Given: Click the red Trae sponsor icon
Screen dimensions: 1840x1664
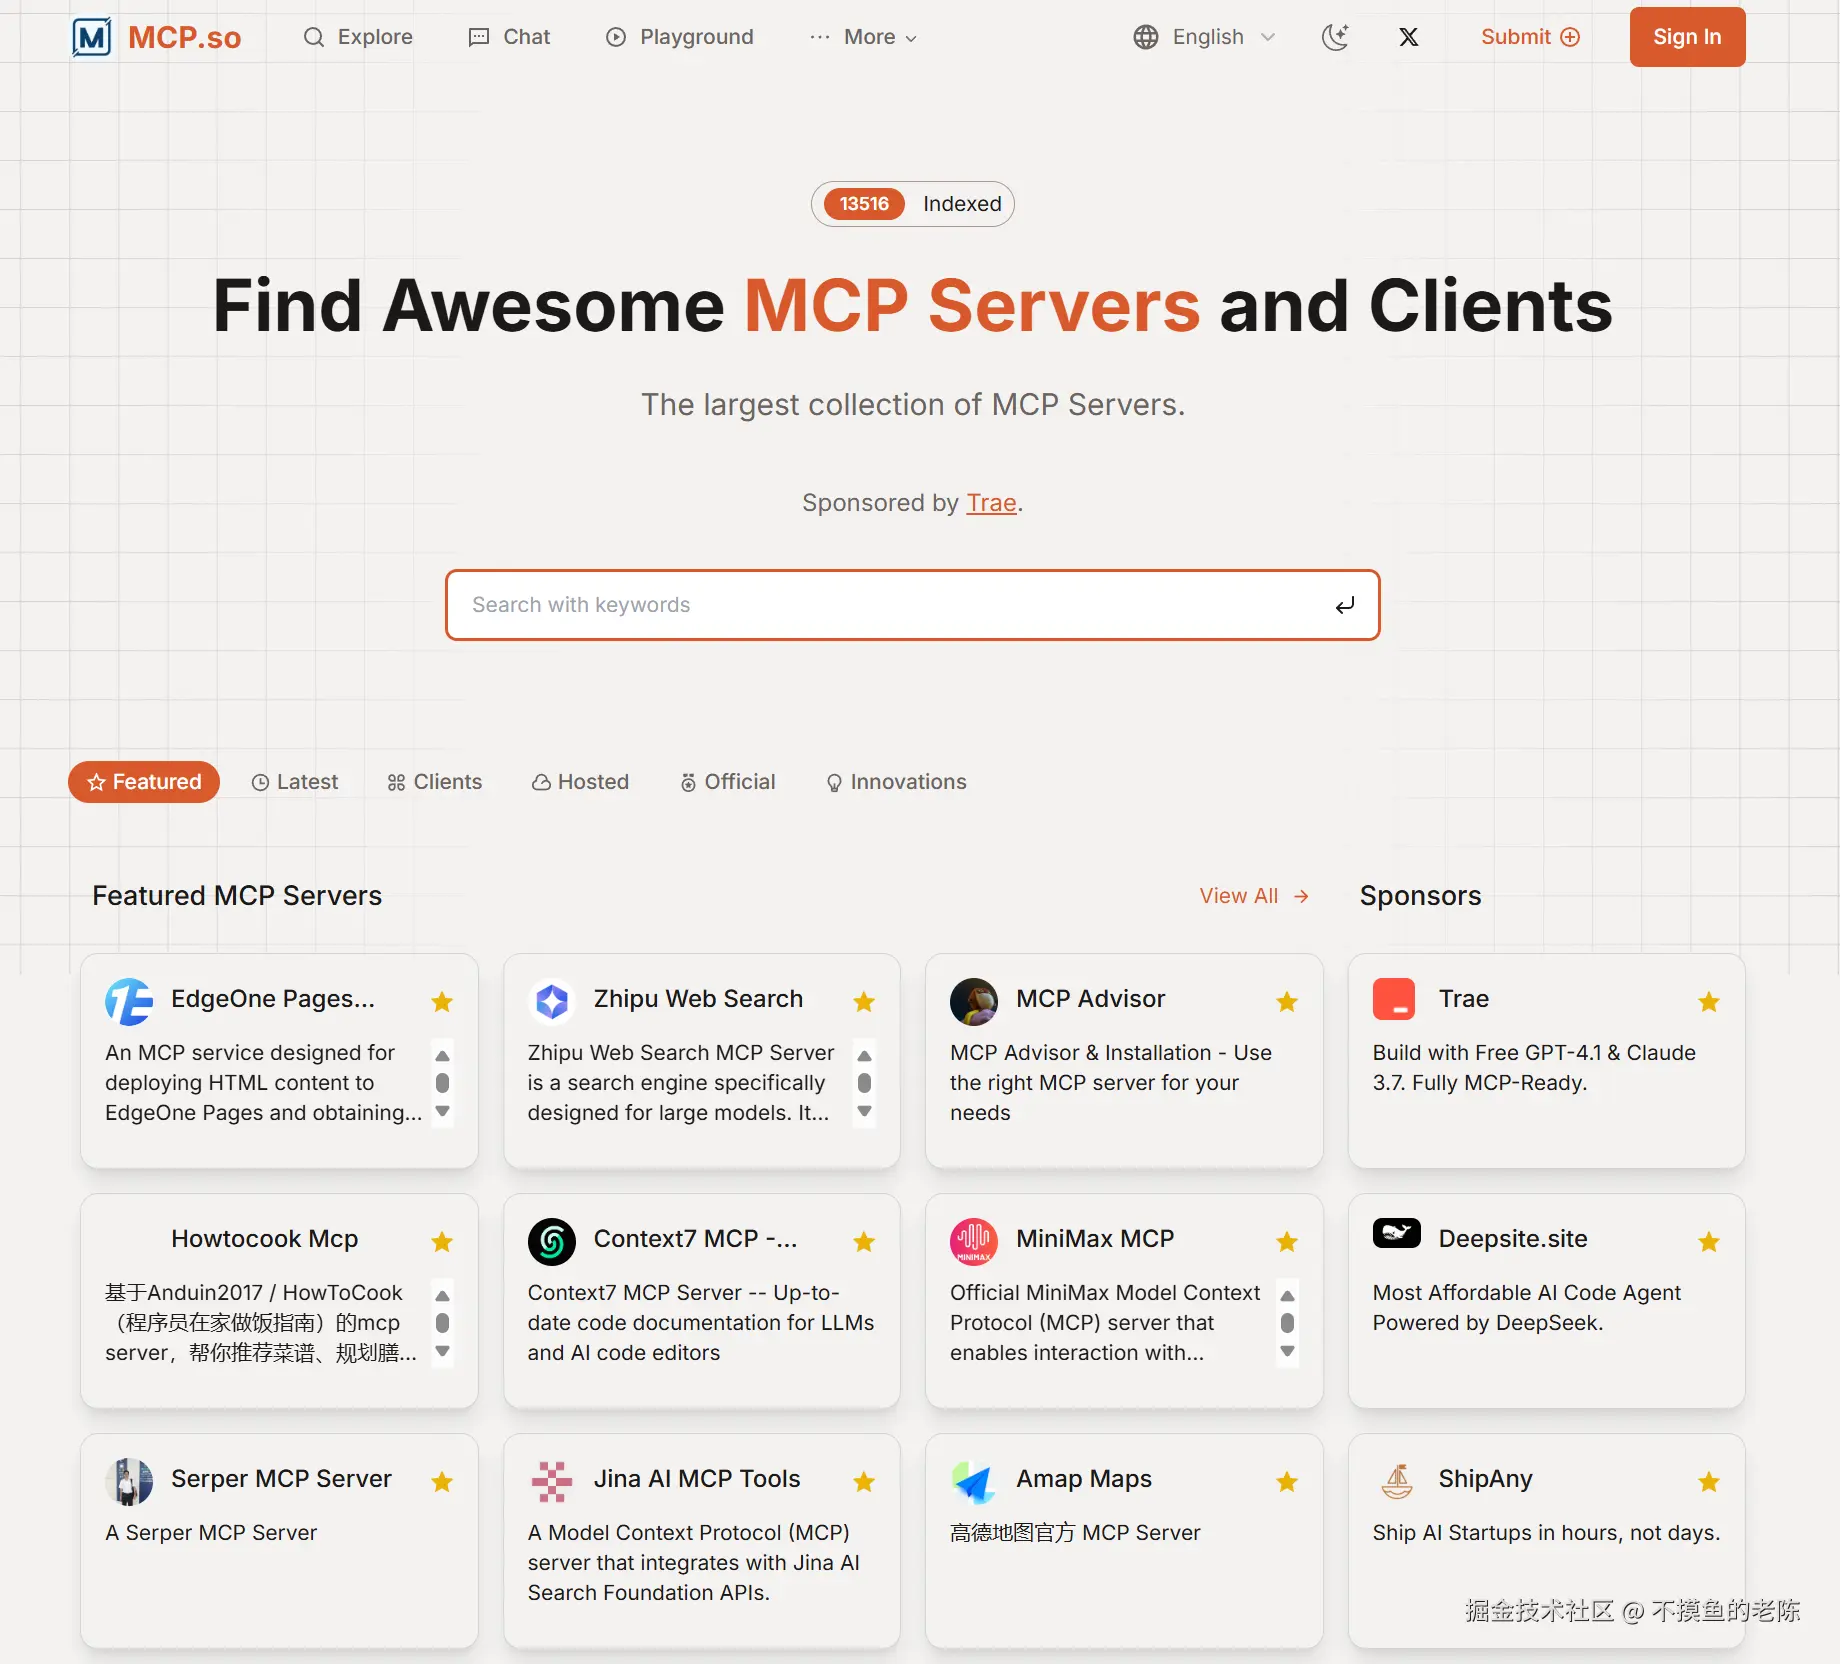Looking at the screenshot, I should (1394, 999).
